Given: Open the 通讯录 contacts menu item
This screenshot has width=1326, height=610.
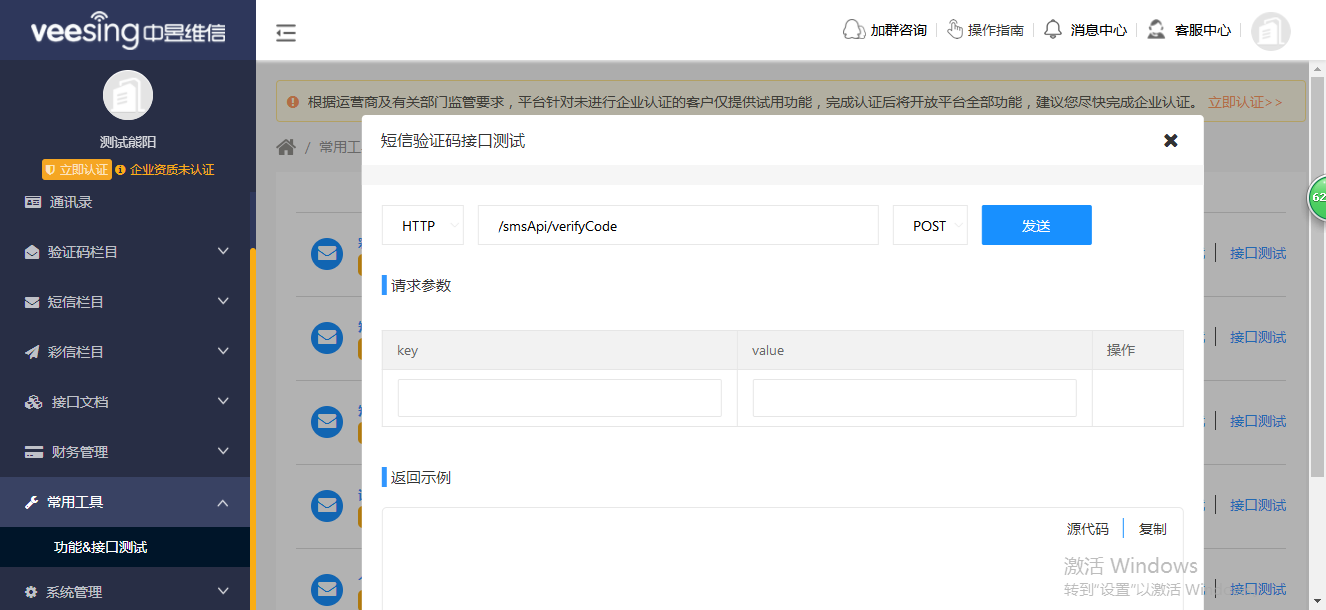Looking at the screenshot, I should click(x=125, y=202).
